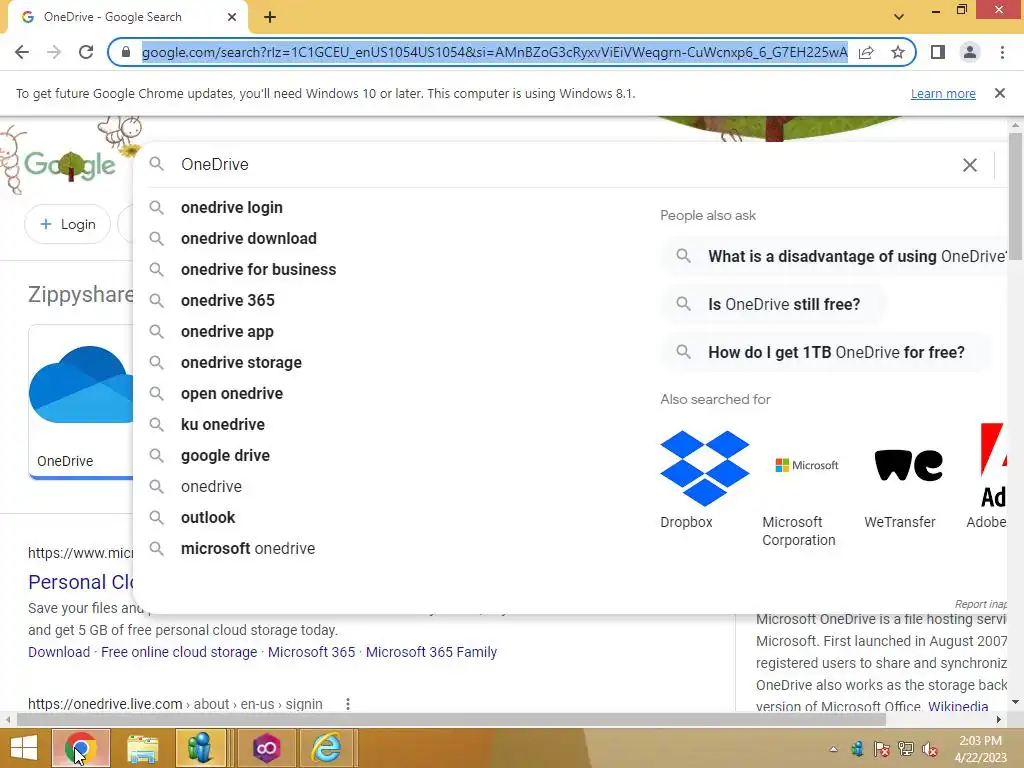Click into the OneDrive search field
Image resolution: width=1024 pixels, height=768 pixels.
562,165
